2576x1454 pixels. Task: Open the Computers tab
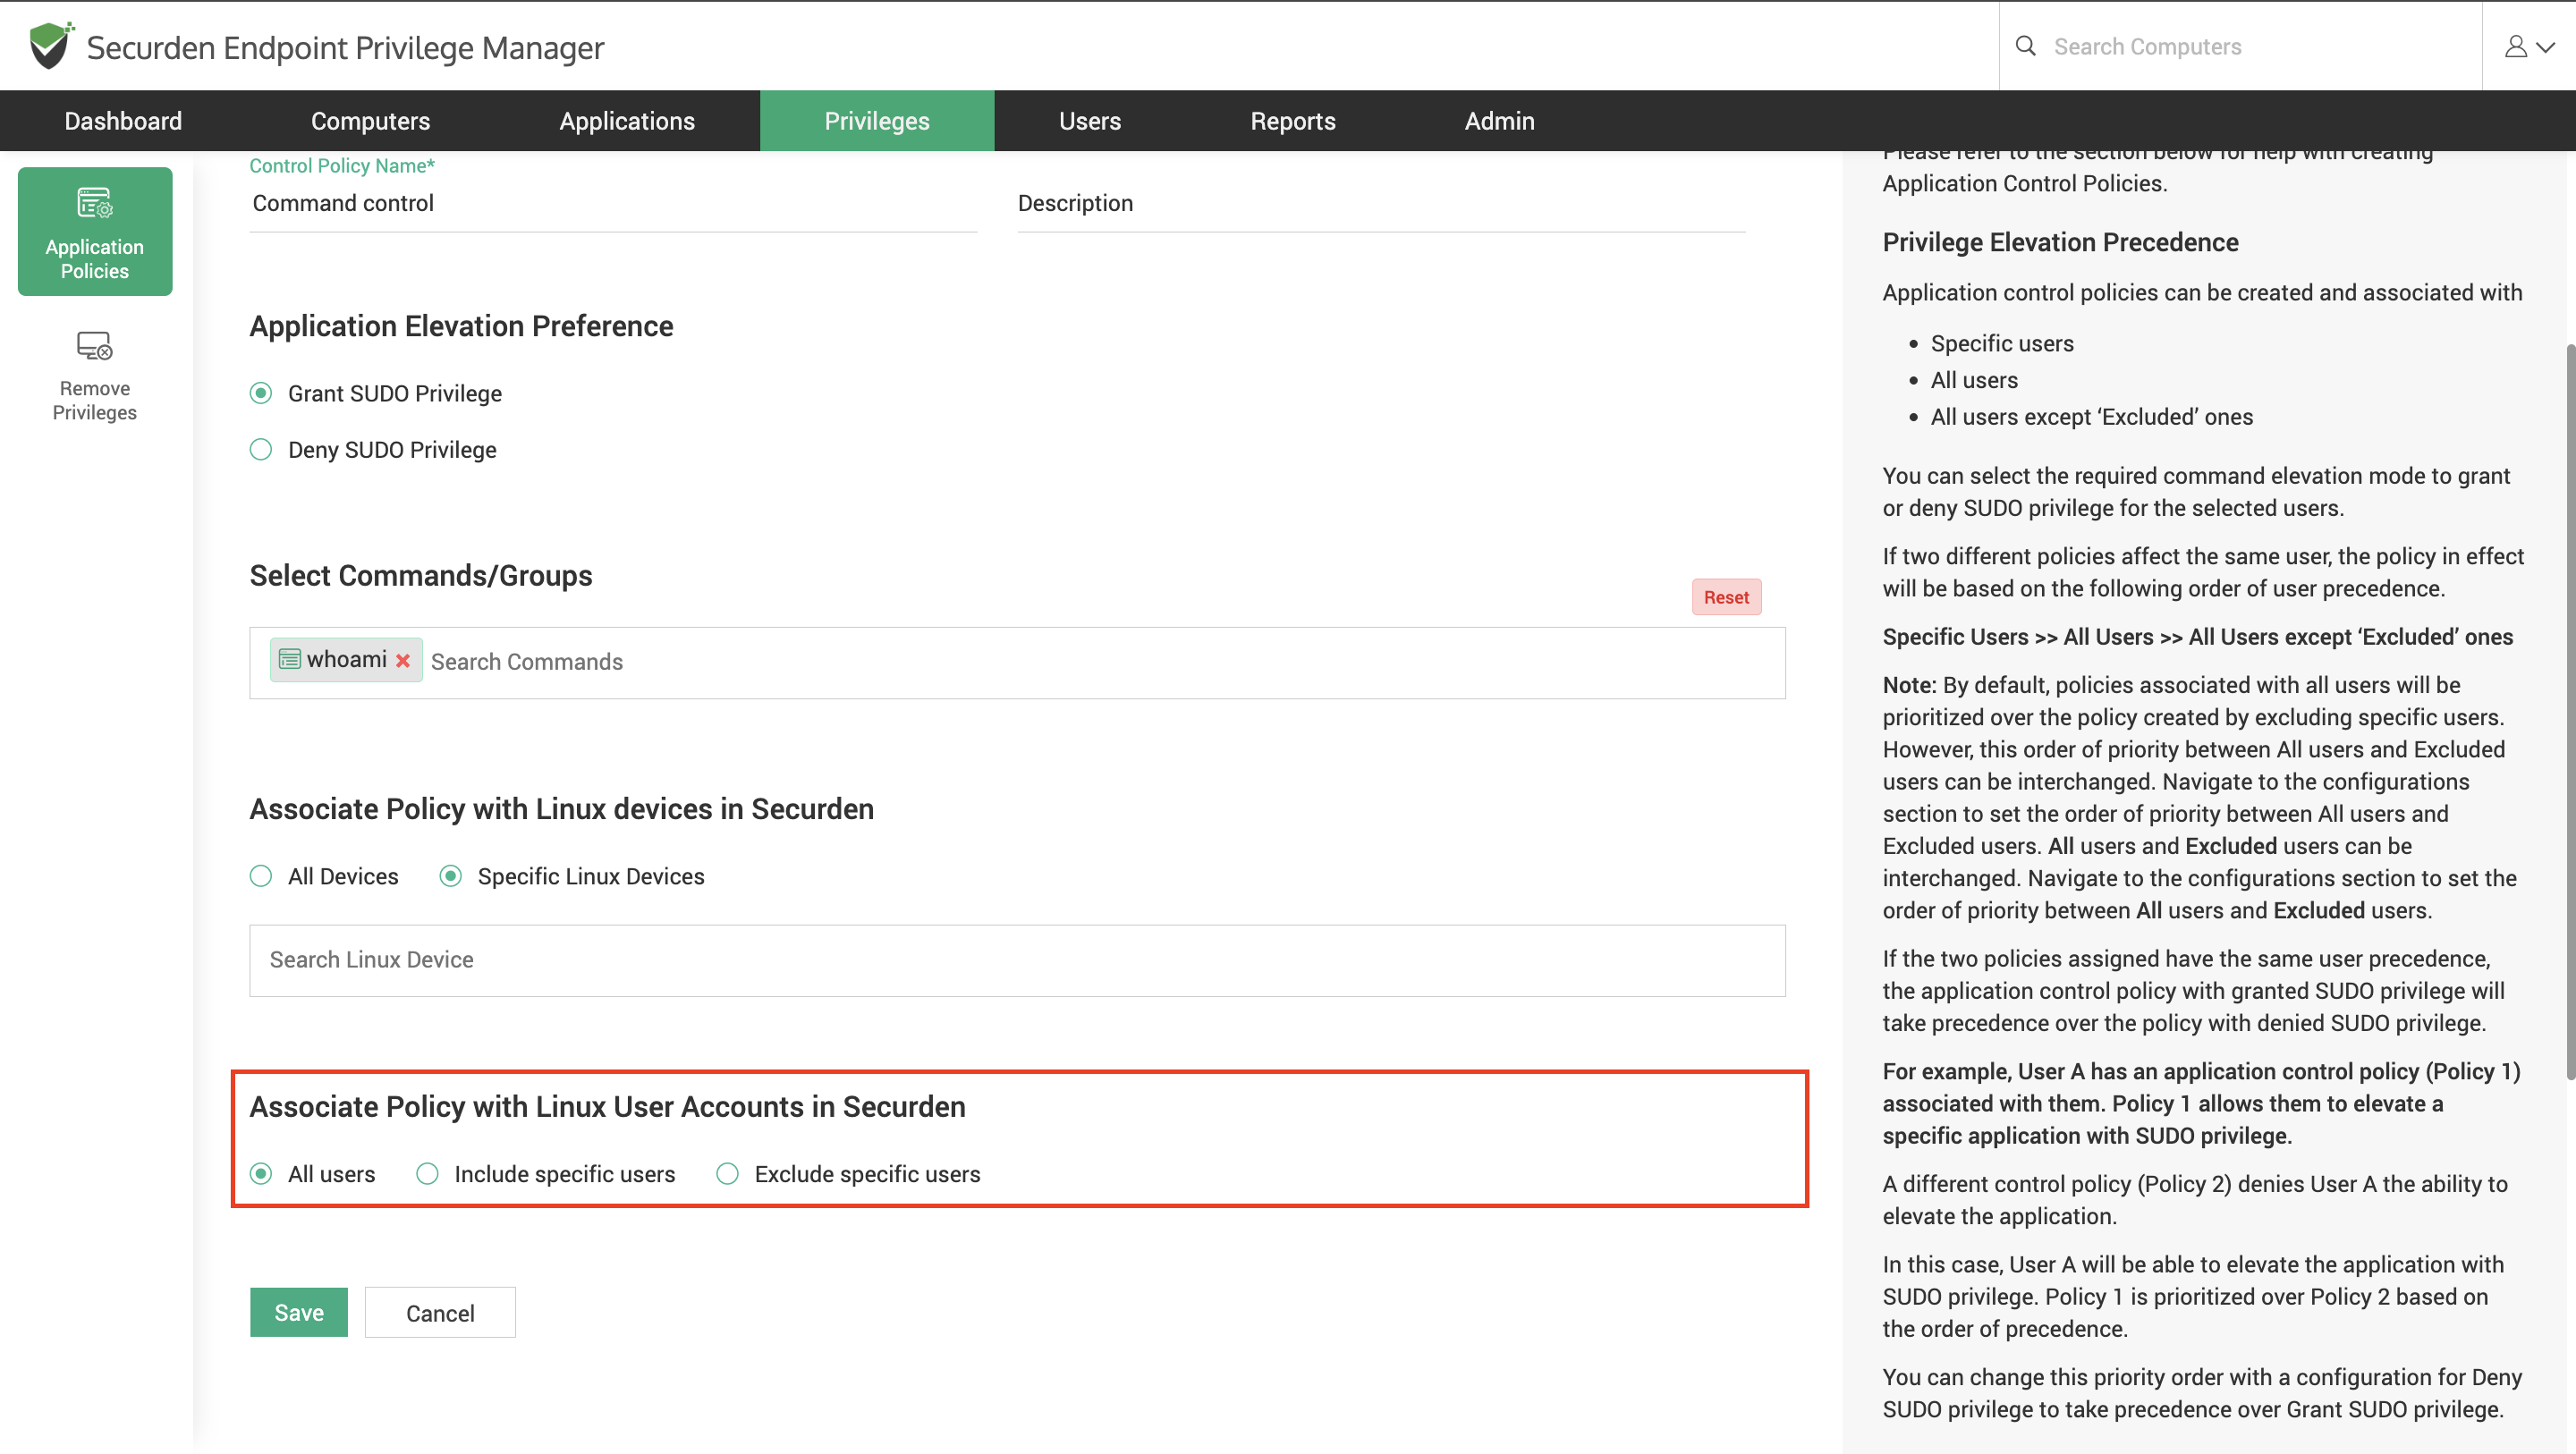pyautogui.click(x=371, y=121)
